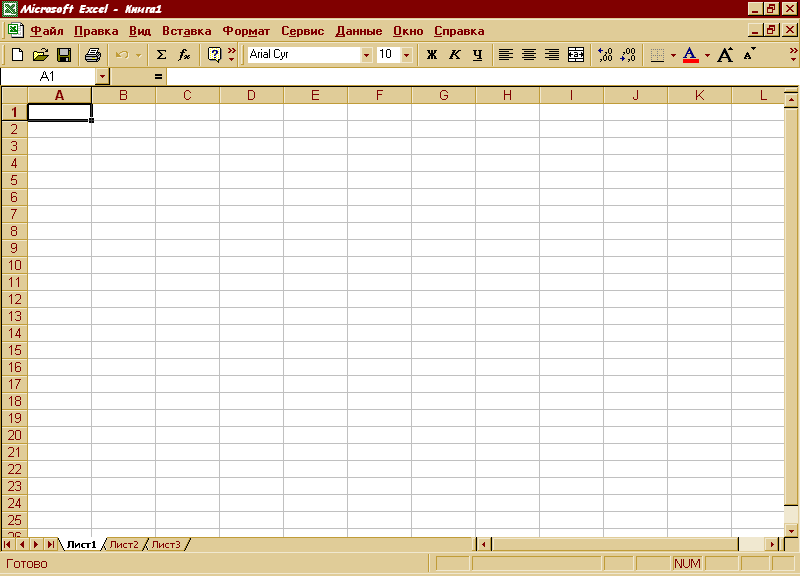This screenshot has width=800, height=576.
Task: Click last sheet tab scroll arrow
Action: click(x=51, y=544)
